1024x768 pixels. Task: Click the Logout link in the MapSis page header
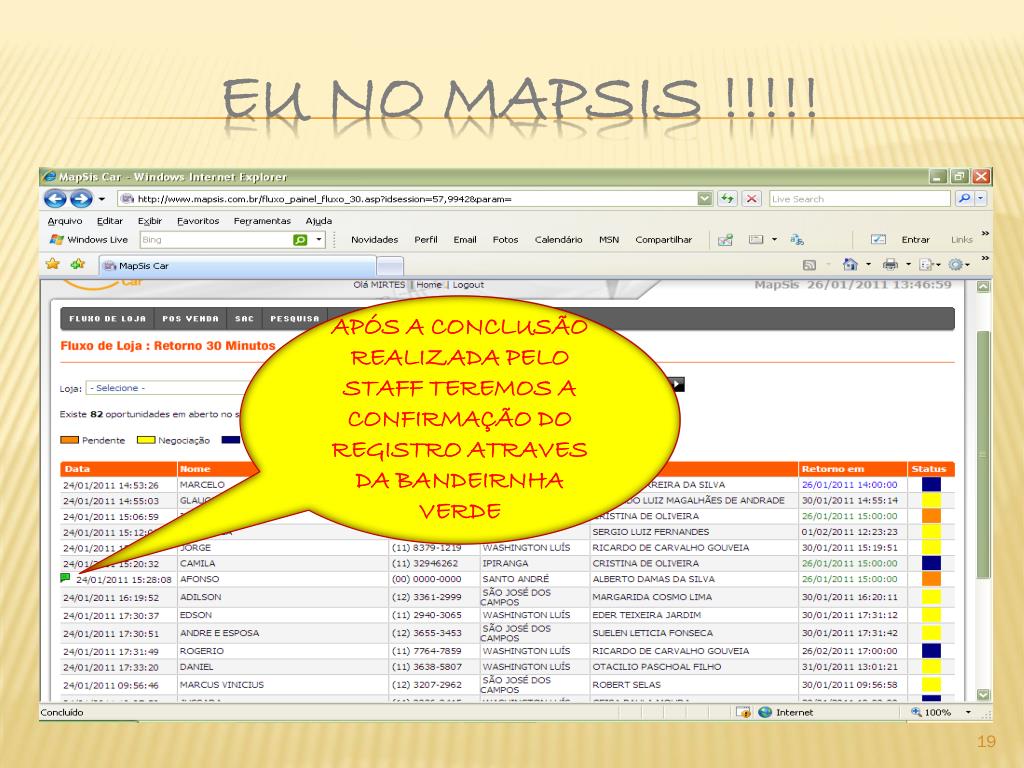click(x=468, y=285)
